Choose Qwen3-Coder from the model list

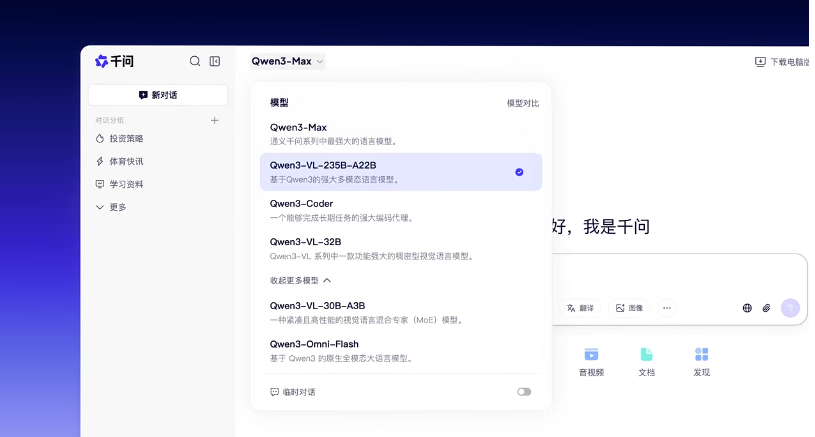pos(400,210)
